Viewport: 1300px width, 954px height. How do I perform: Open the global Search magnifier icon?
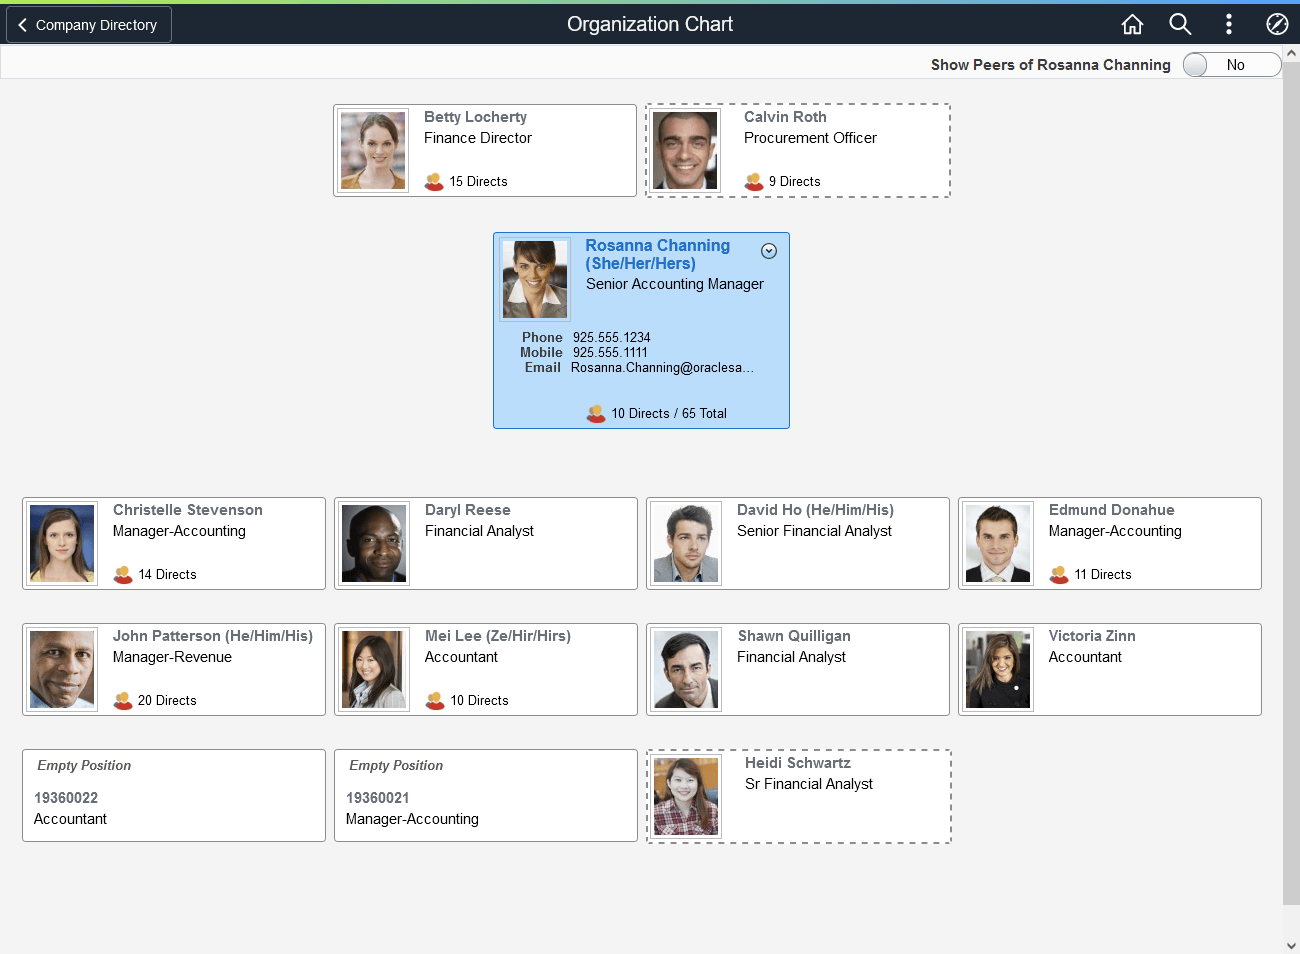pos(1180,24)
